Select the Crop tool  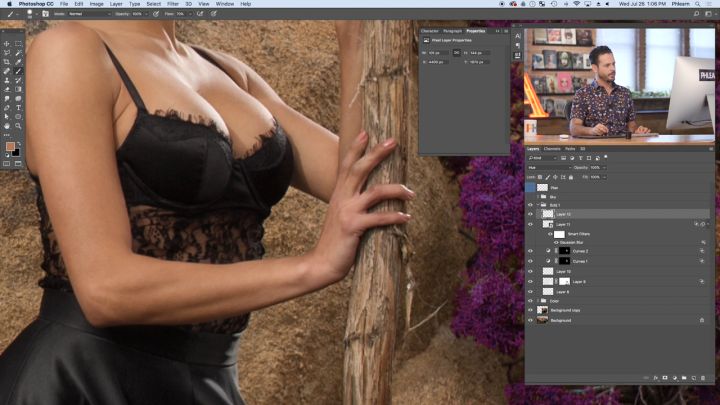[x=7, y=62]
